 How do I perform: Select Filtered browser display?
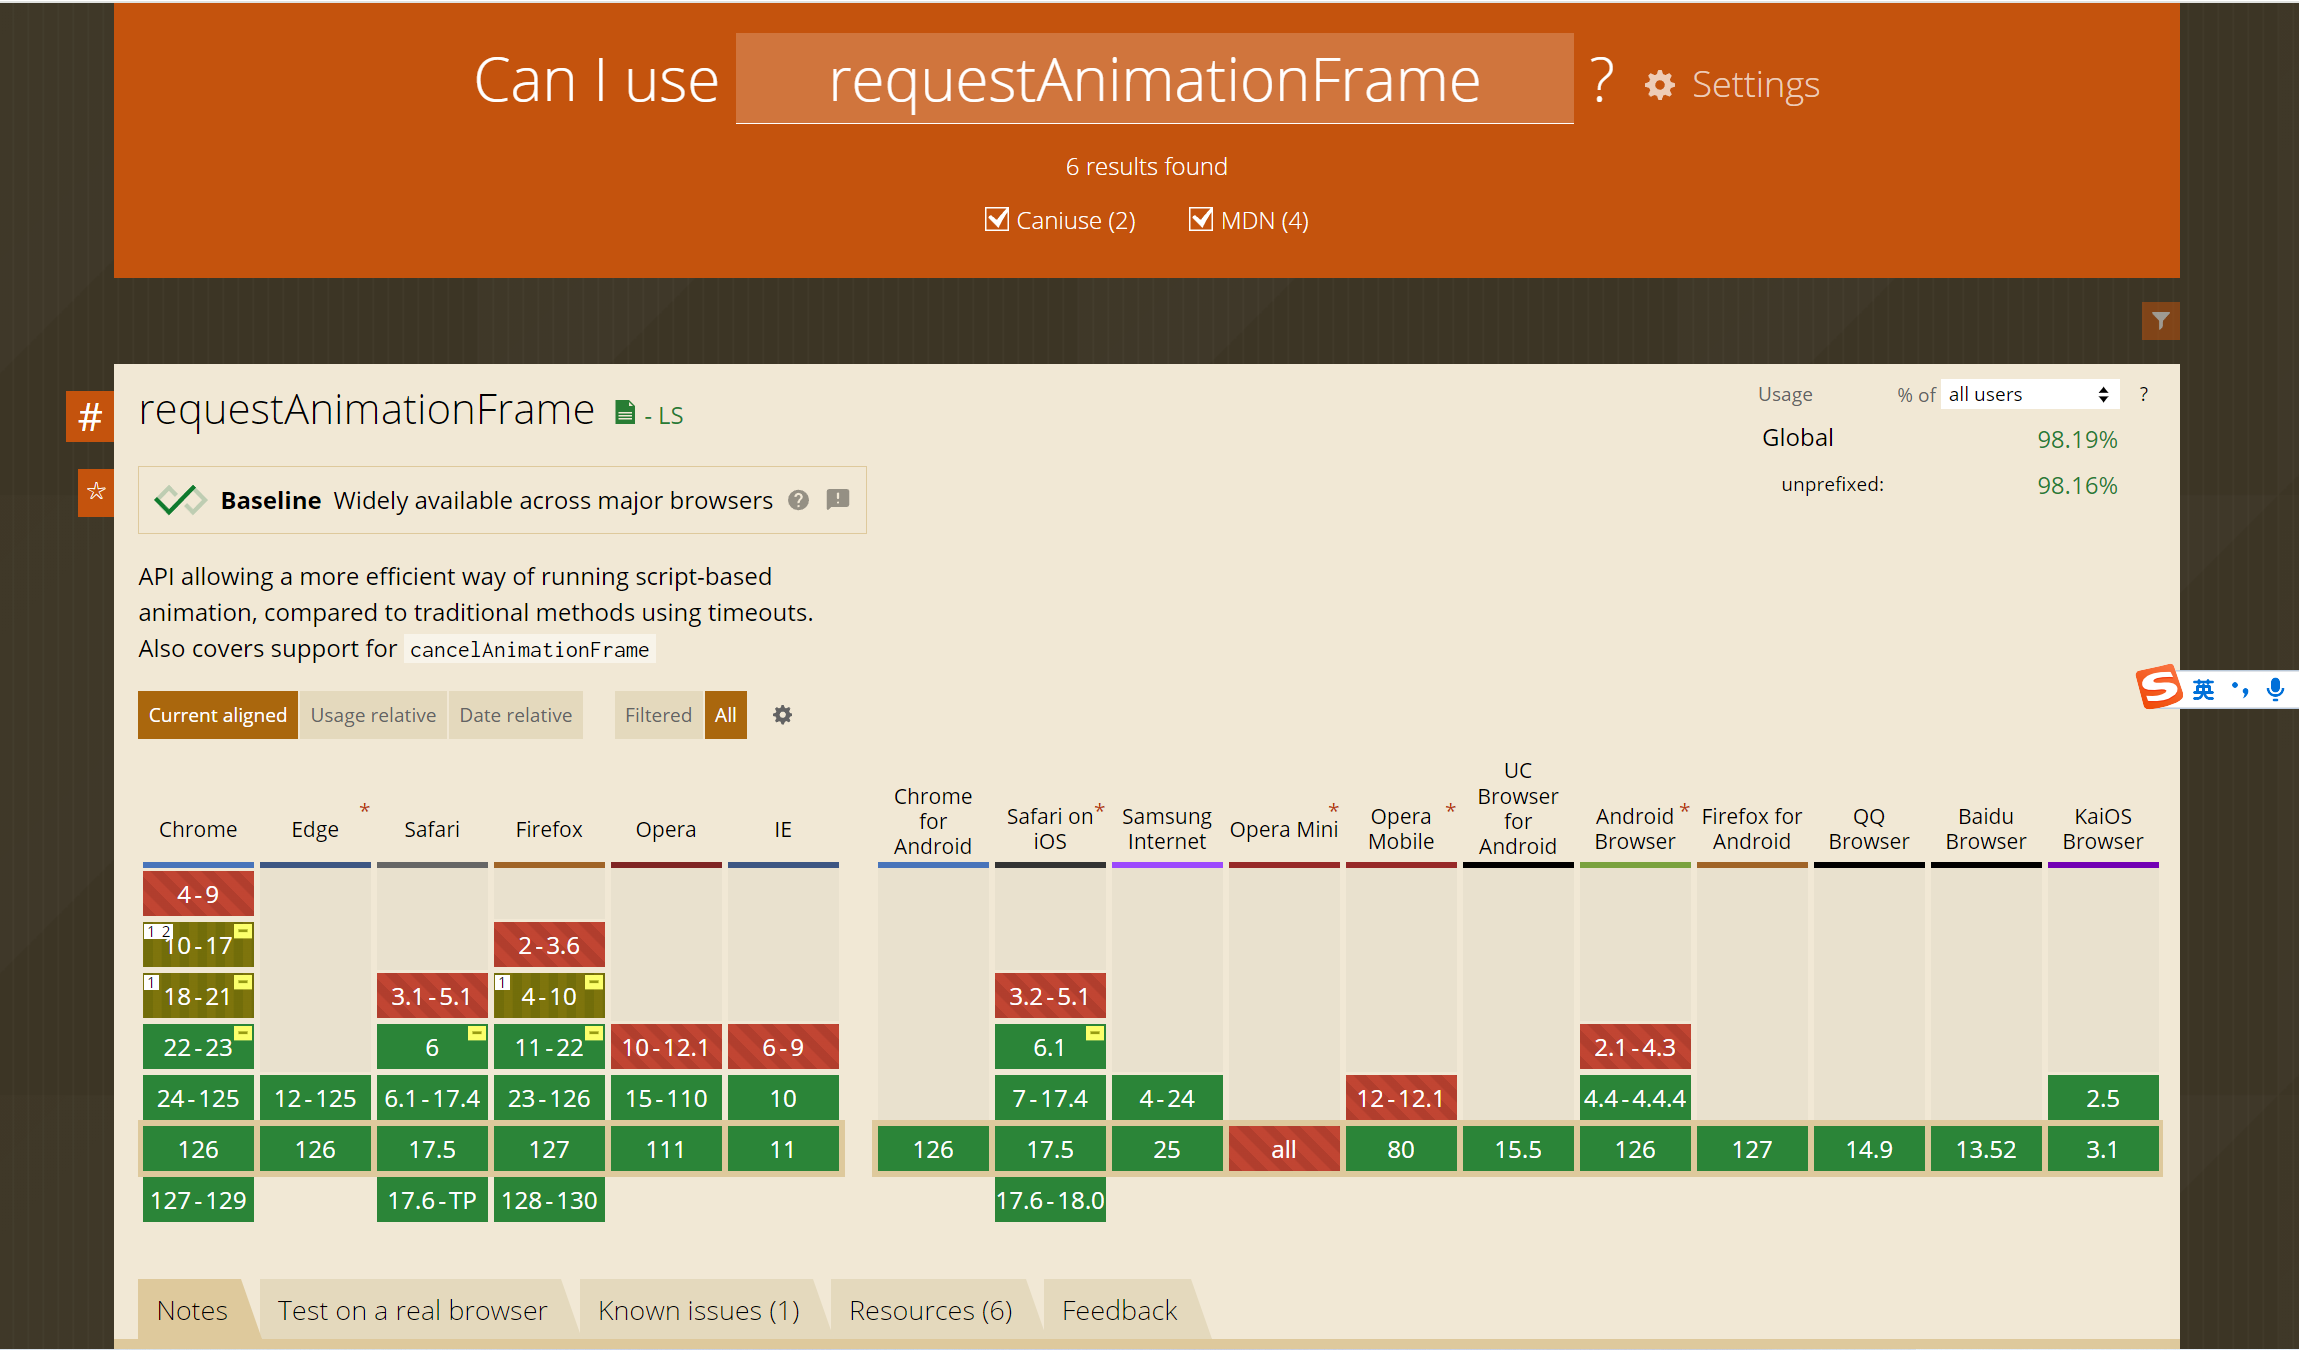pos(658,715)
